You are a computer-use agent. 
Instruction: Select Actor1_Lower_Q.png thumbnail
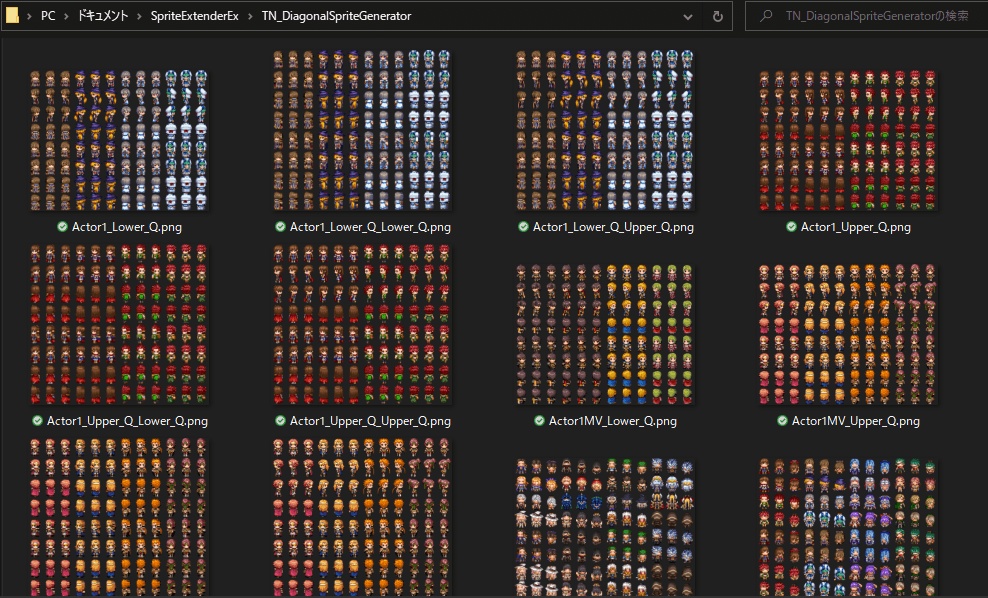point(119,140)
